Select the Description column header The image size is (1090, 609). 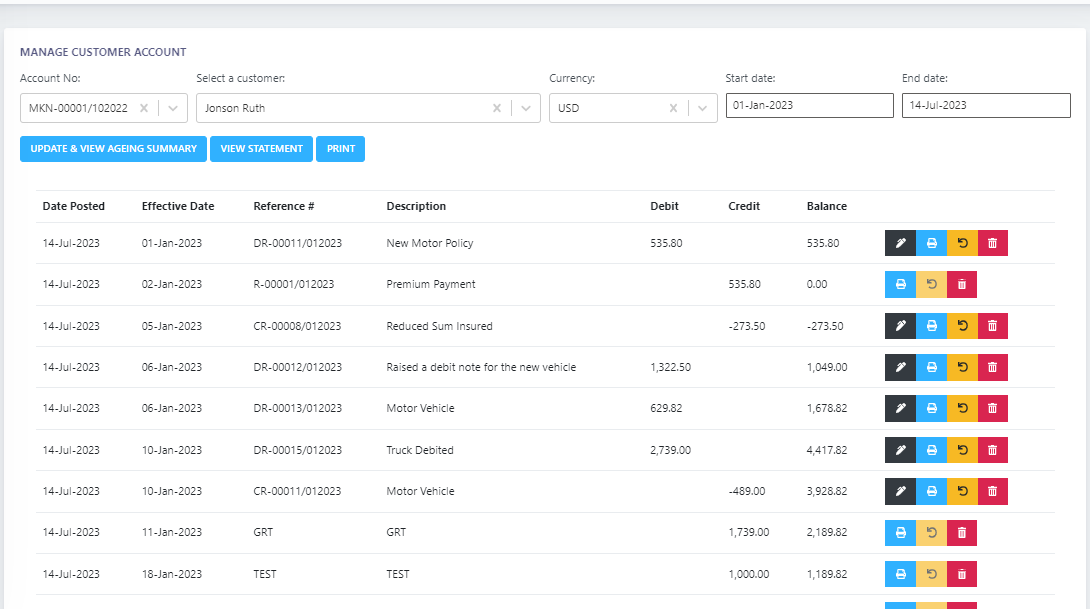point(416,206)
